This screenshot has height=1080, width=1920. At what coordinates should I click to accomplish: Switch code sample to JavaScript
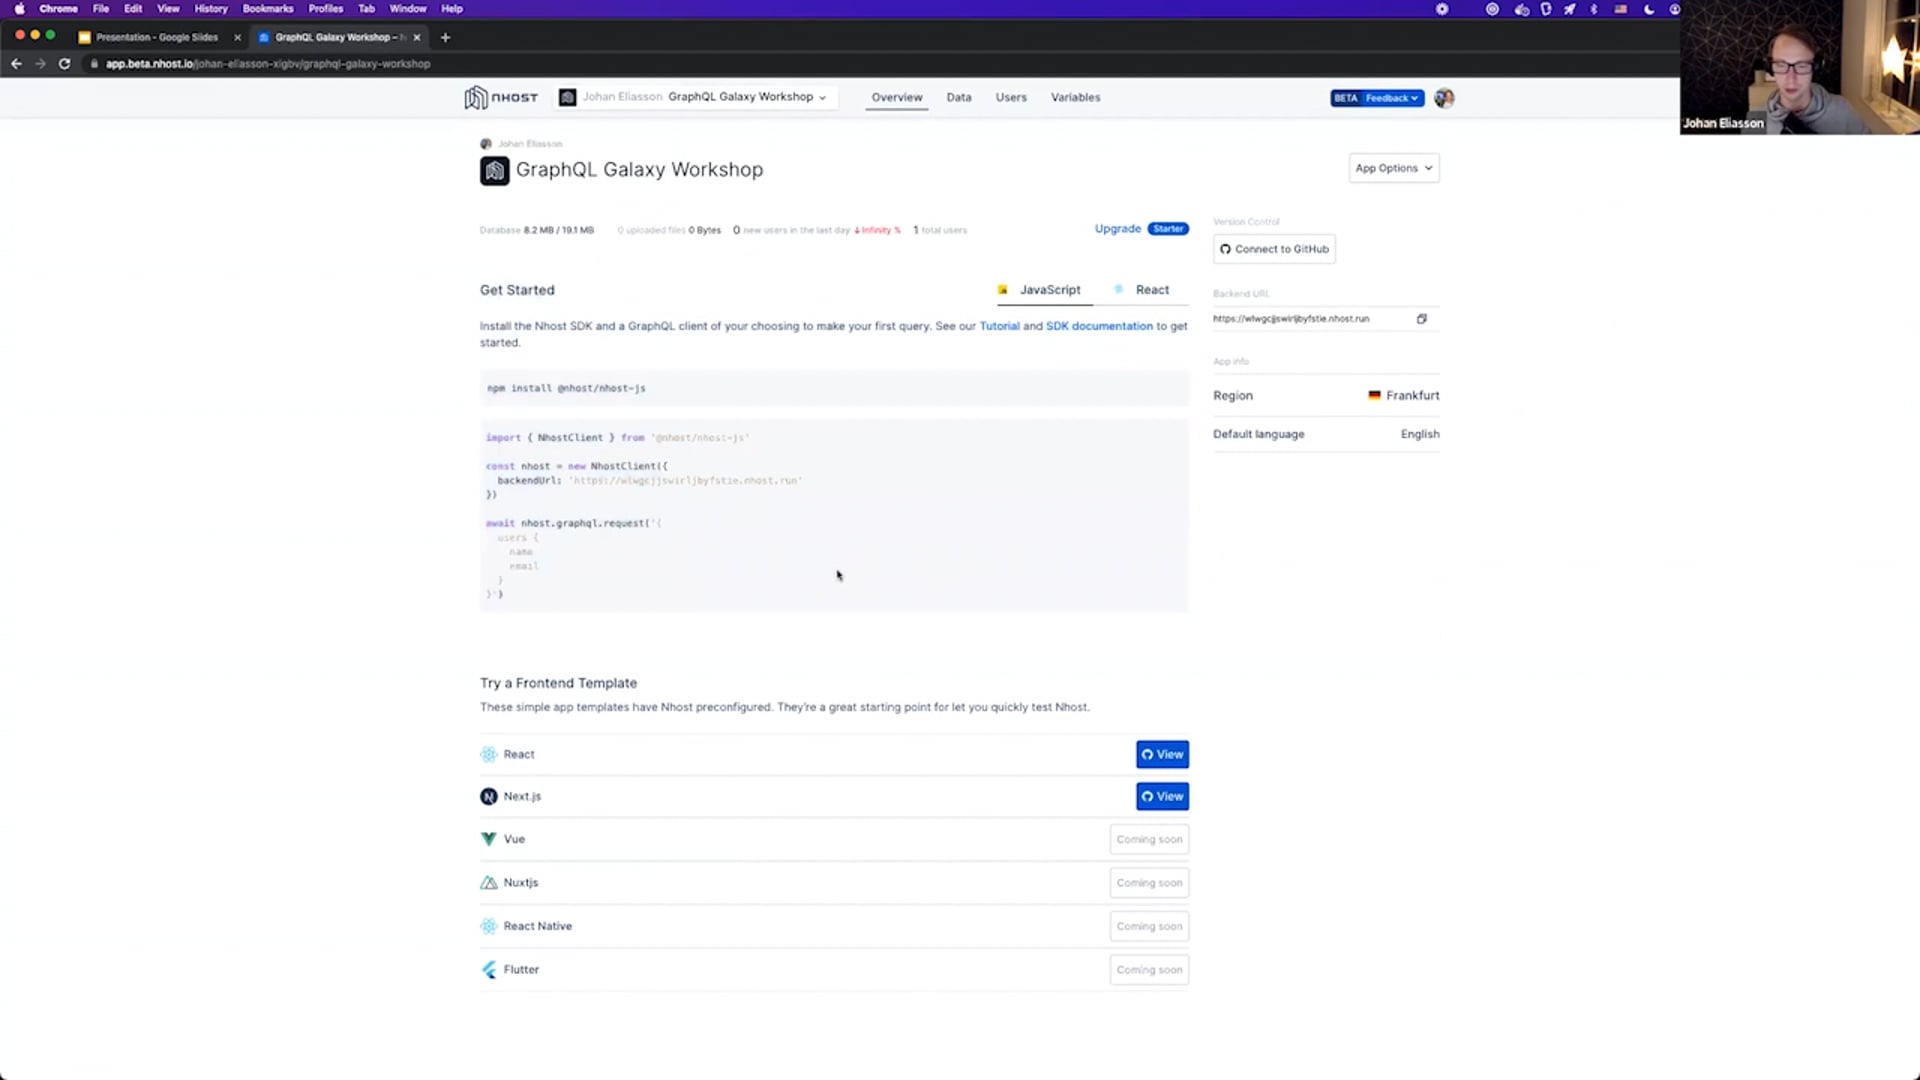(1049, 290)
